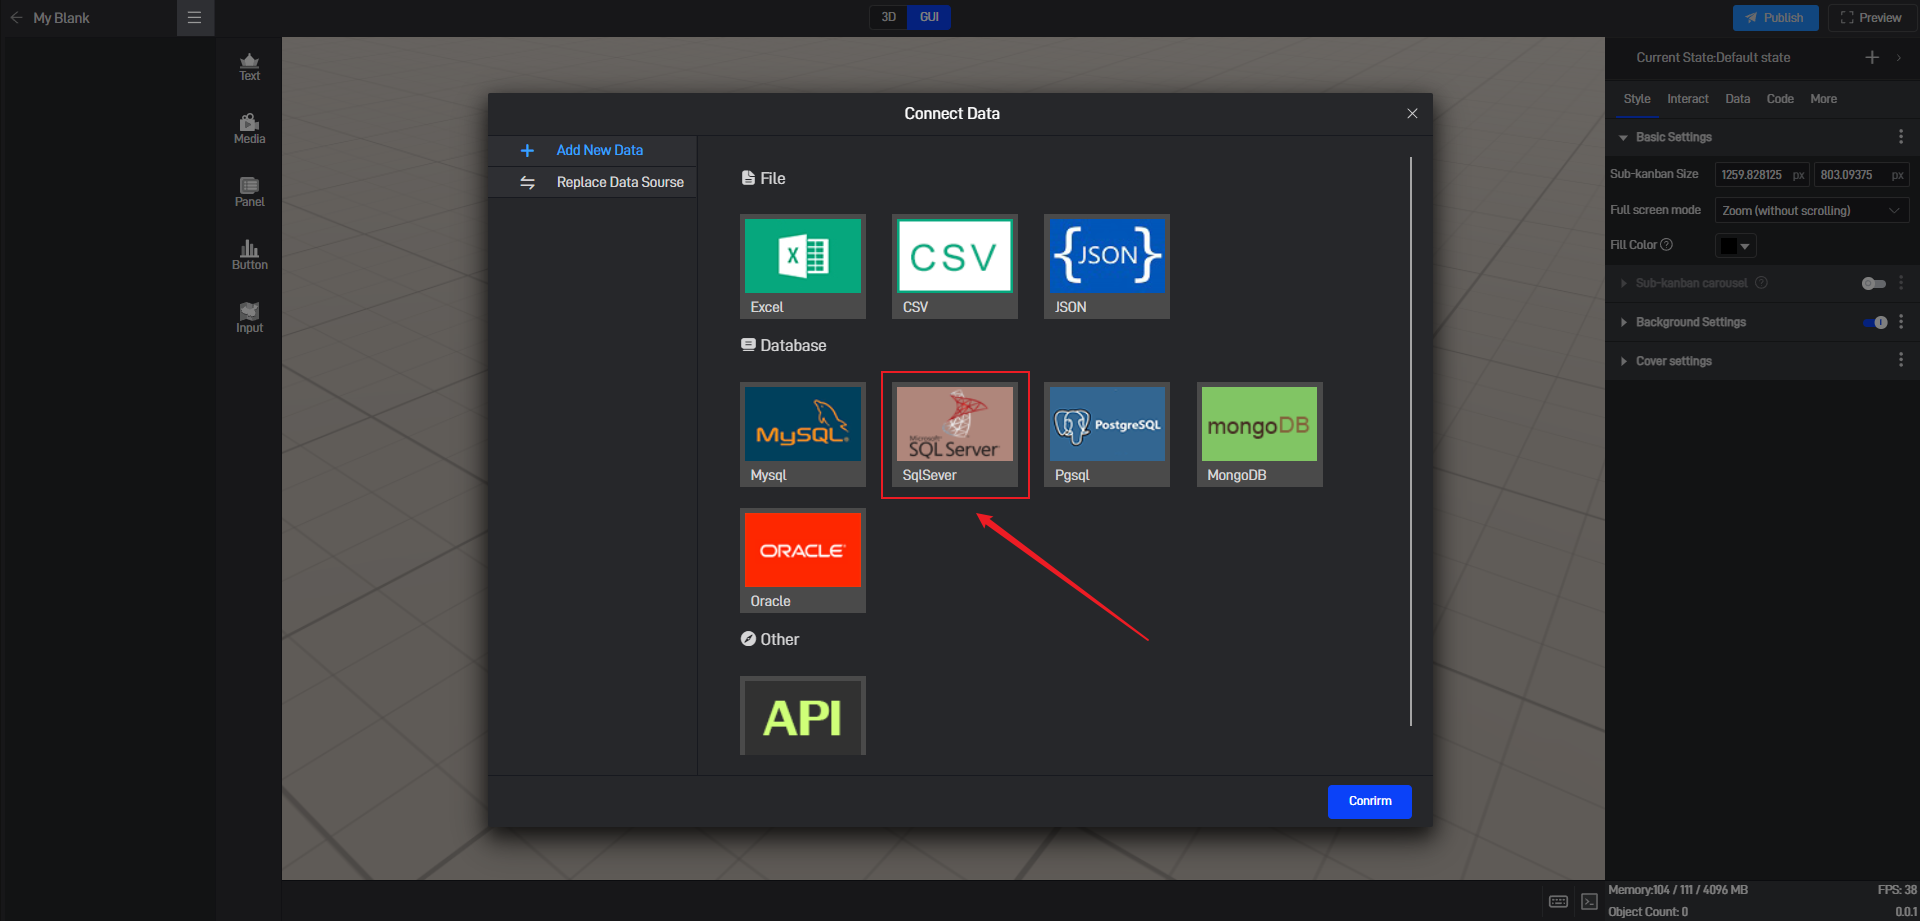Open Background Settings options menu
1920x921 pixels.
click(1901, 322)
